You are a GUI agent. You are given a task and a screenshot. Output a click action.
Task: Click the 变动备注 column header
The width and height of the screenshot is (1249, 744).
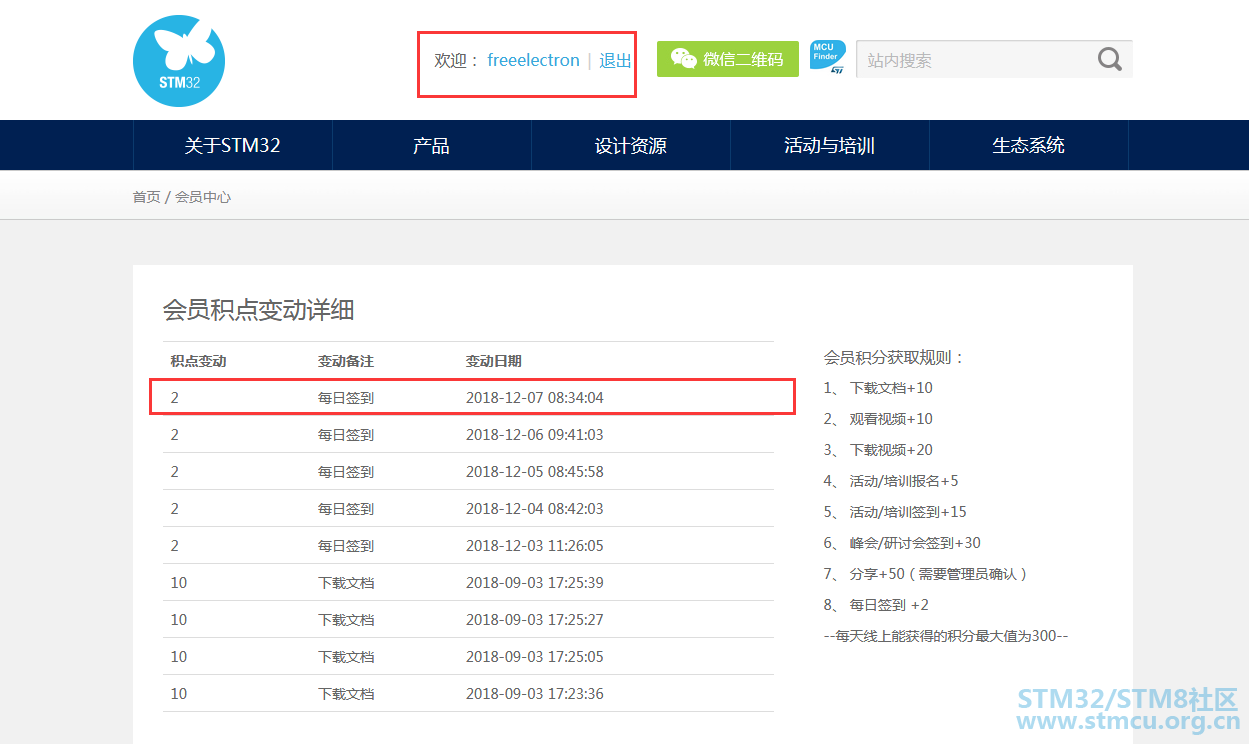pyautogui.click(x=346, y=361)
